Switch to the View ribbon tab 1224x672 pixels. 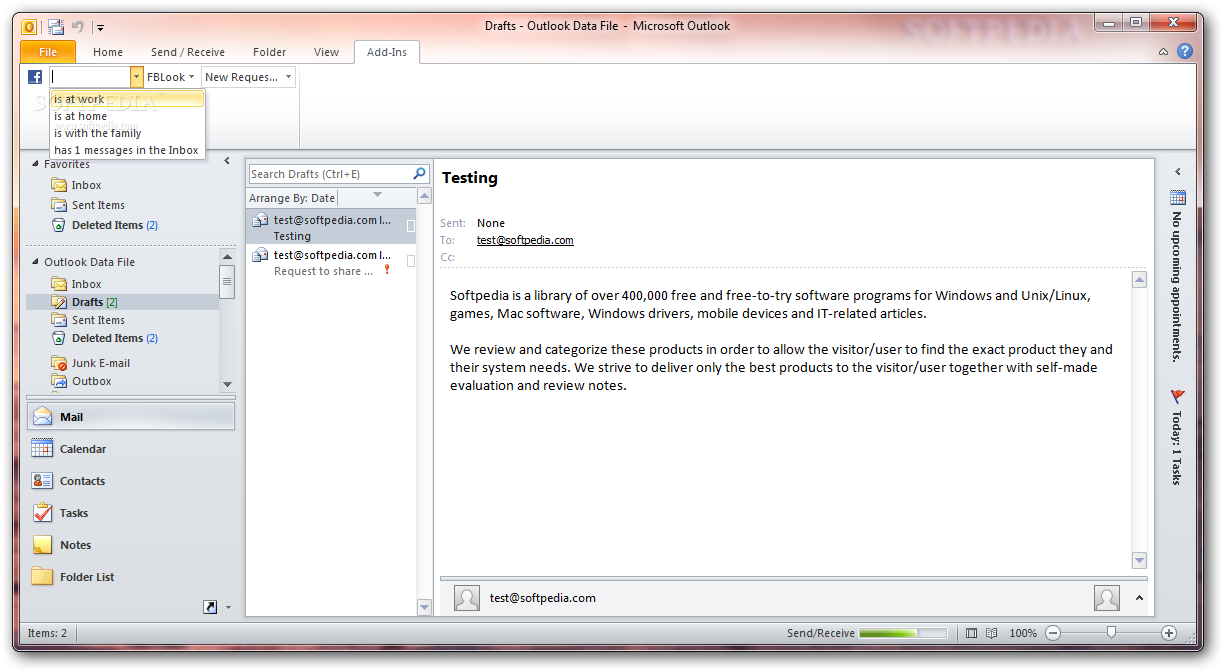pos(326,52)
